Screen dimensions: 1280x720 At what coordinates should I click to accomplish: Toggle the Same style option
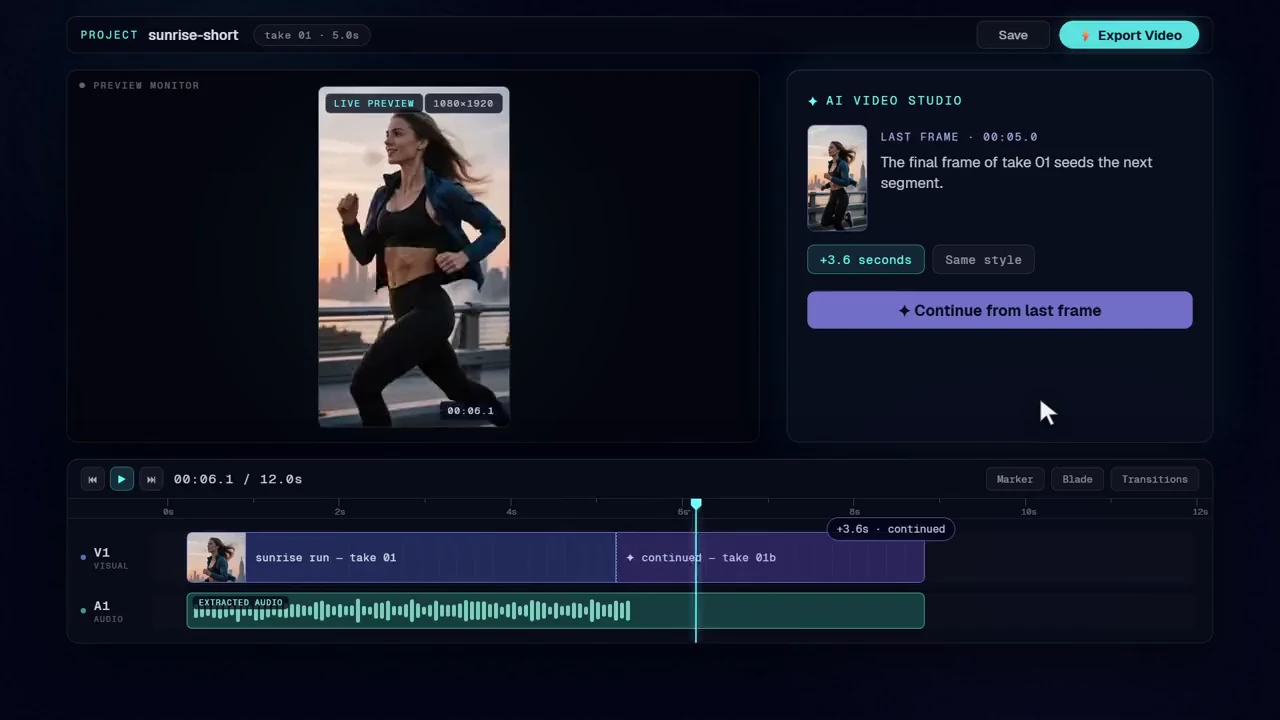[983, 260]
